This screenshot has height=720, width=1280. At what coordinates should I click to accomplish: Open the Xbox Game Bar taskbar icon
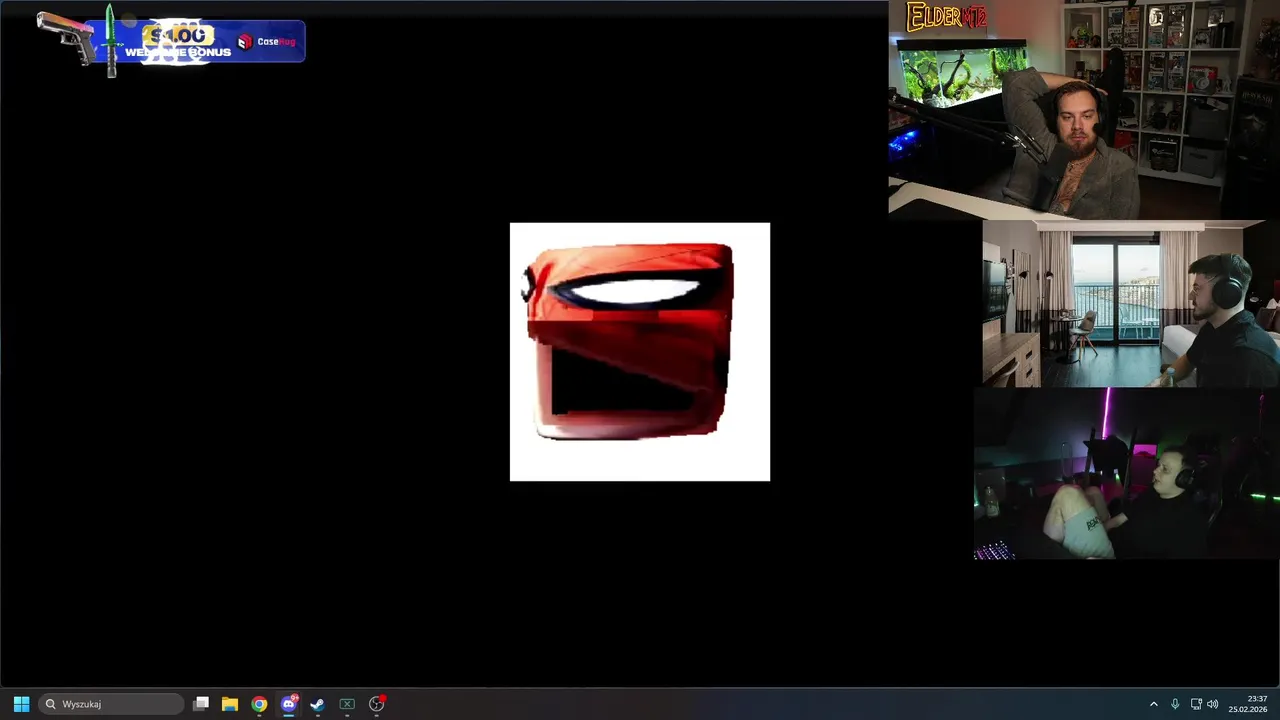[347, 704]
